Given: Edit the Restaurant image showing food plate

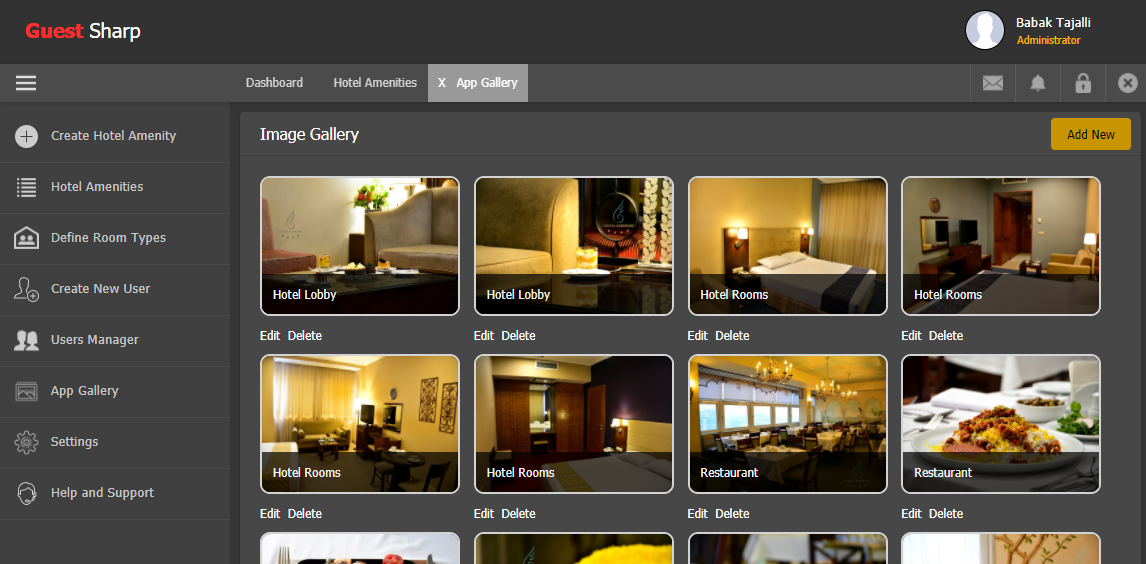Looking at the screenshot, I should point(911,514).
